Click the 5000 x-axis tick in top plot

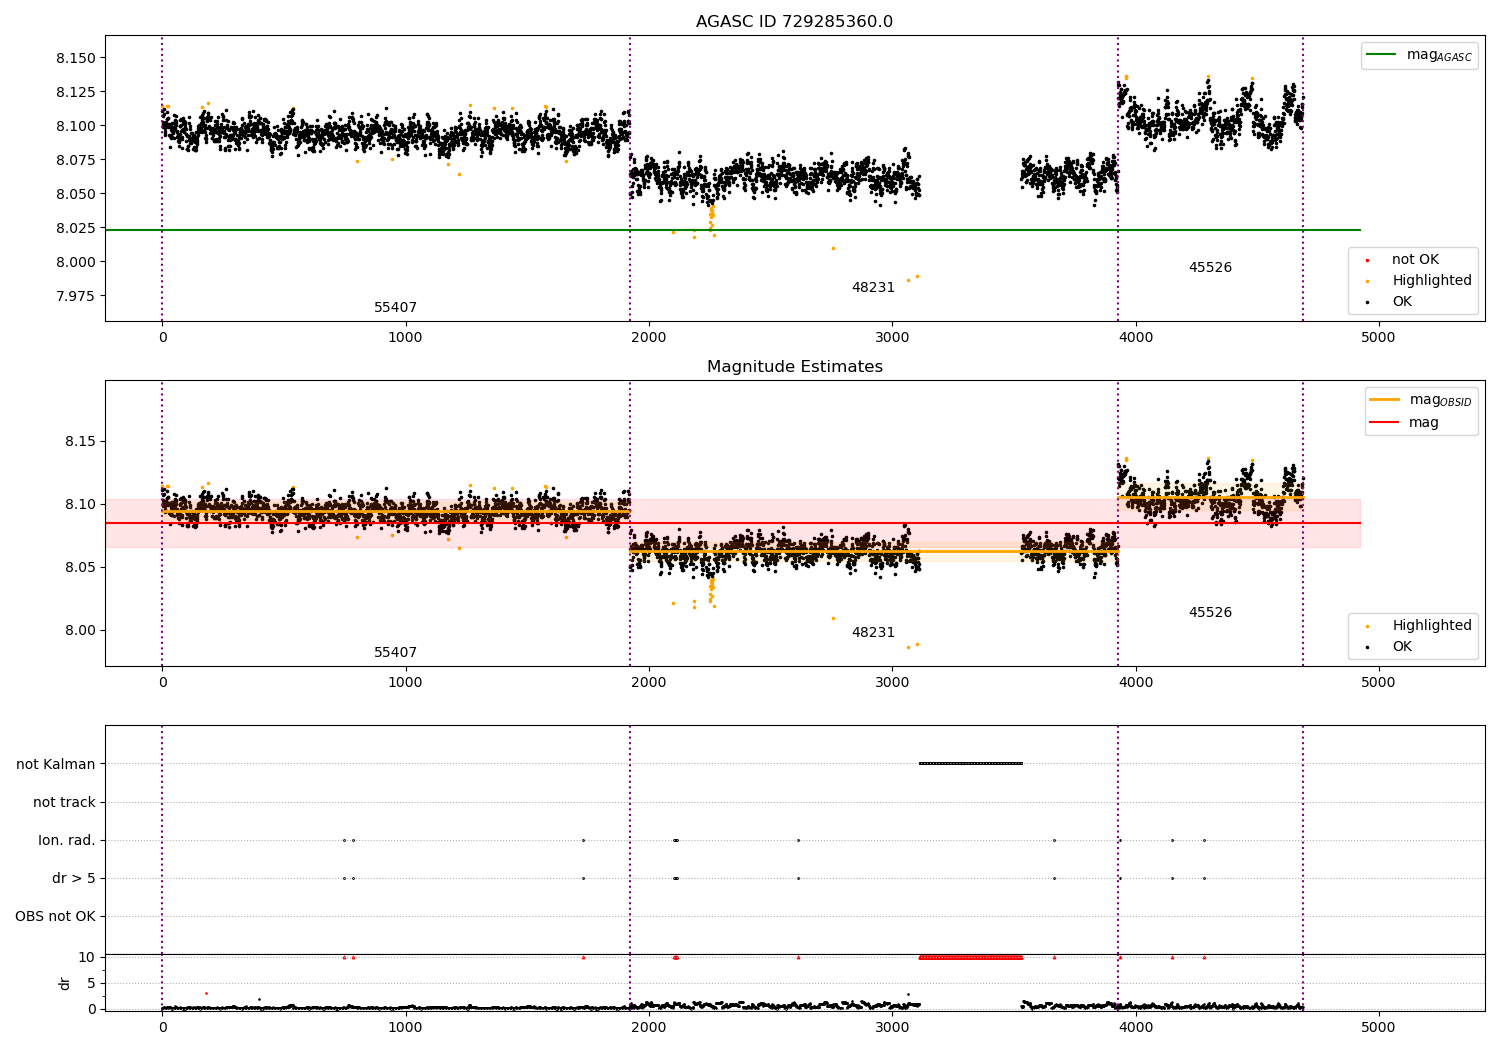[x=1378, y=338]
